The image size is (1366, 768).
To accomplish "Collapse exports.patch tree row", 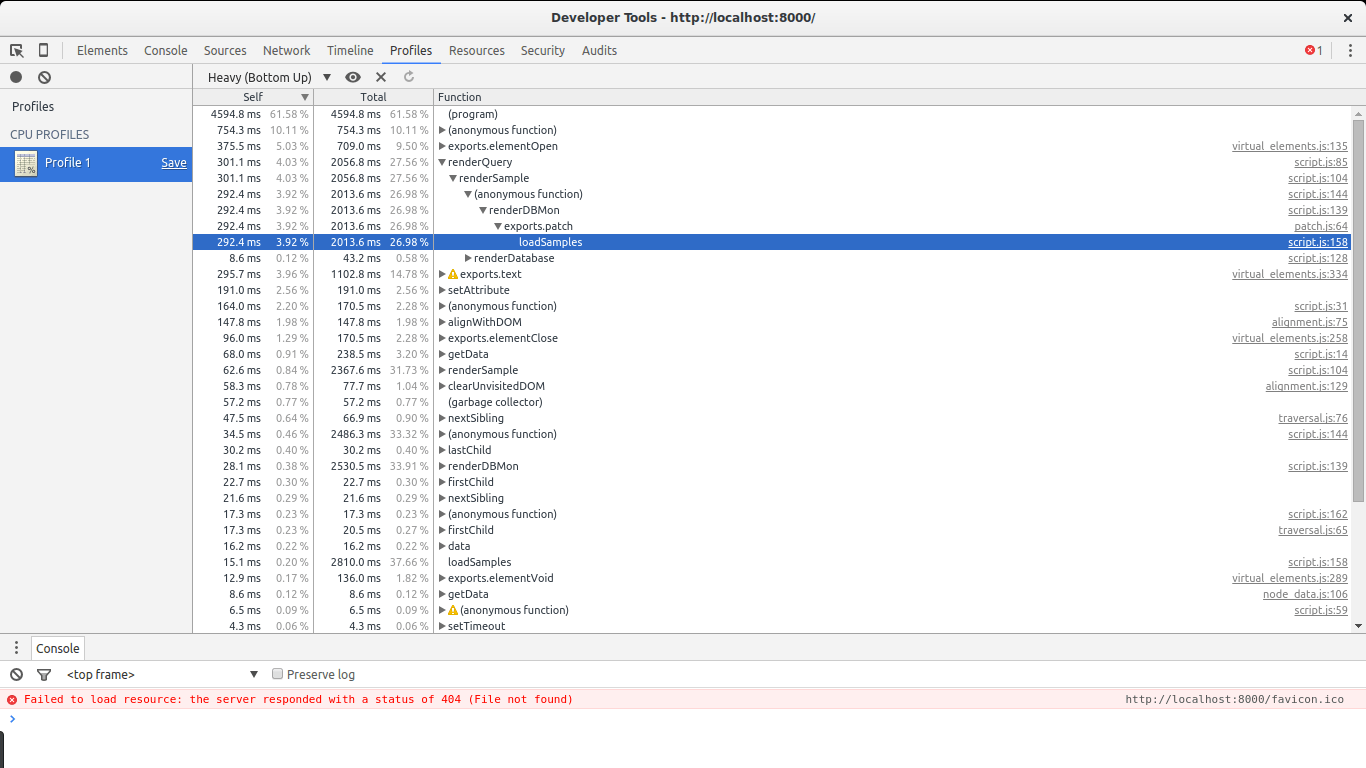I will 498,226.
